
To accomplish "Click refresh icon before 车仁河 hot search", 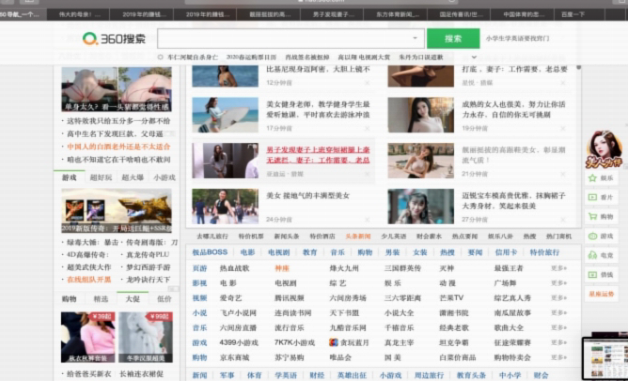I will point(160,57).
